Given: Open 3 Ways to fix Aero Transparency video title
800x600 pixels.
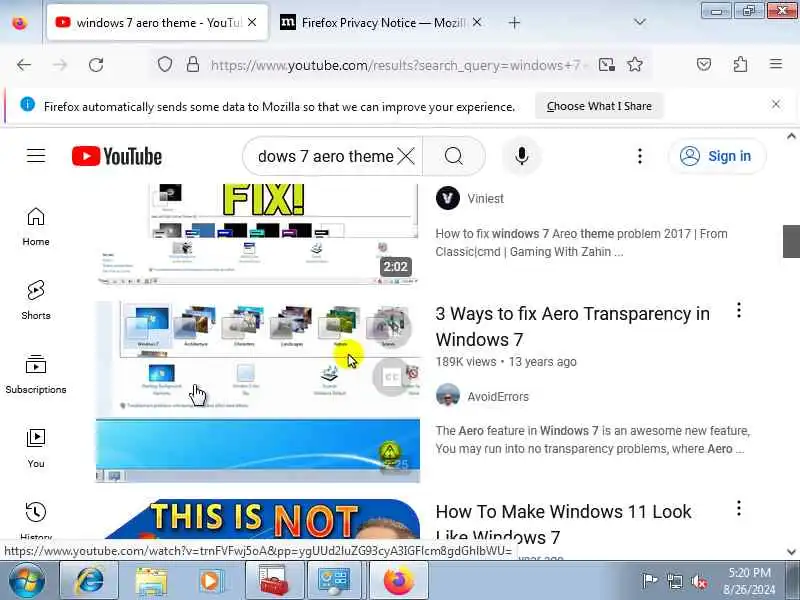Looking at the screenshot, I should (572, 327).
